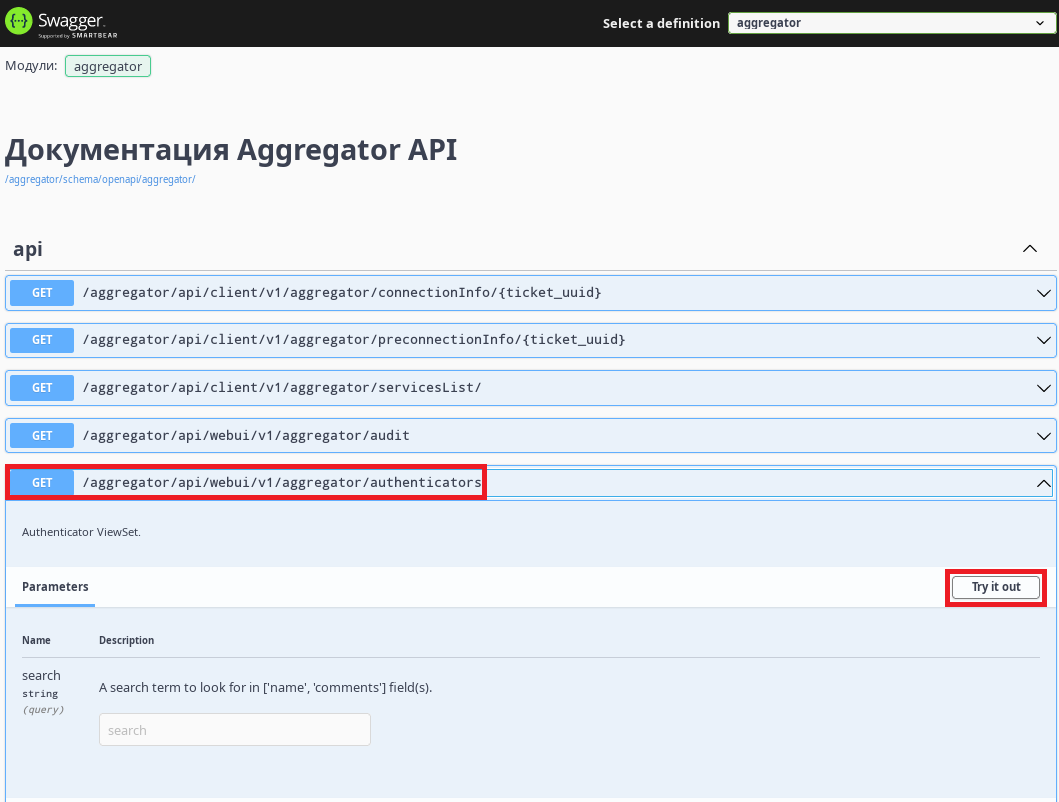Click GET badge for connectionInfo endpoint

coord(42,293)
